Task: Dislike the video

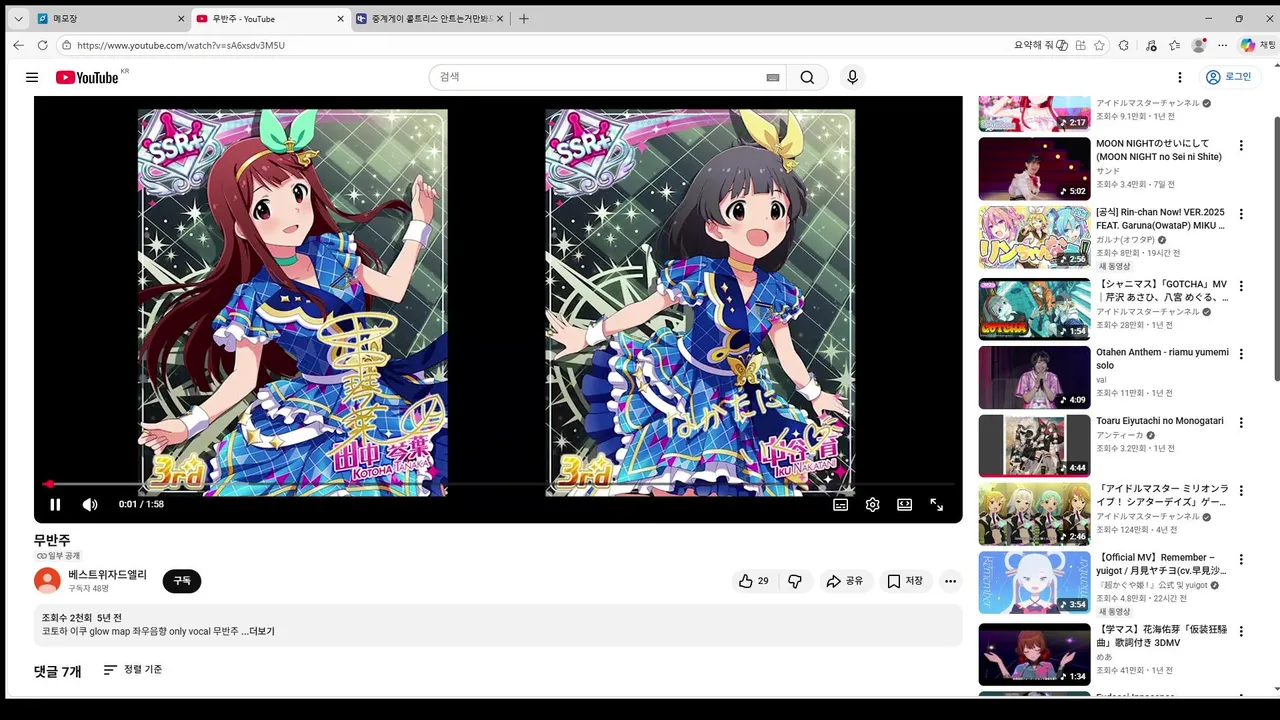Action: tap(795, 581)
